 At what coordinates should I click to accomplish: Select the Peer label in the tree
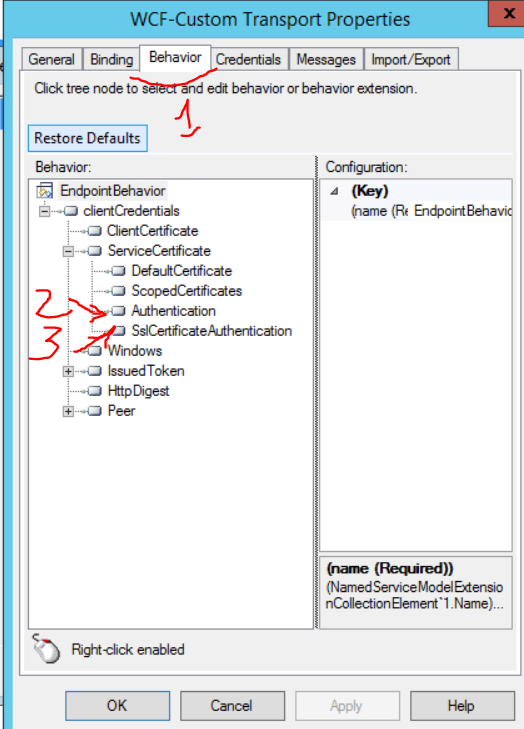click(x=121, y=411)
